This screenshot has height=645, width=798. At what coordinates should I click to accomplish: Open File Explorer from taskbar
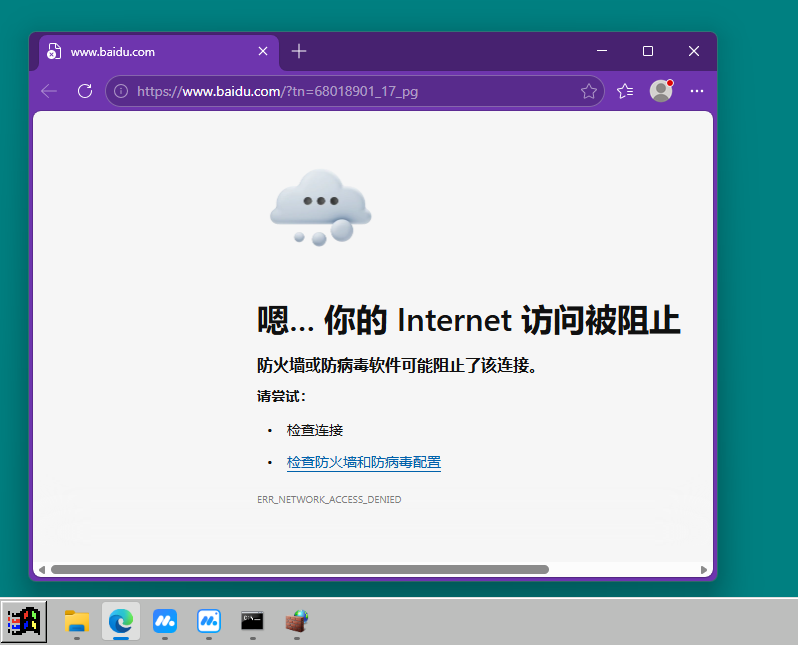click(x=77, y=622)
